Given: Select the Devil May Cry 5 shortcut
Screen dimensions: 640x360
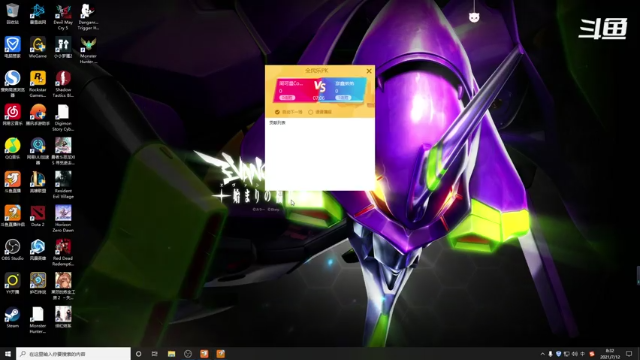Looking at the screenshot, I should [63, 17].
